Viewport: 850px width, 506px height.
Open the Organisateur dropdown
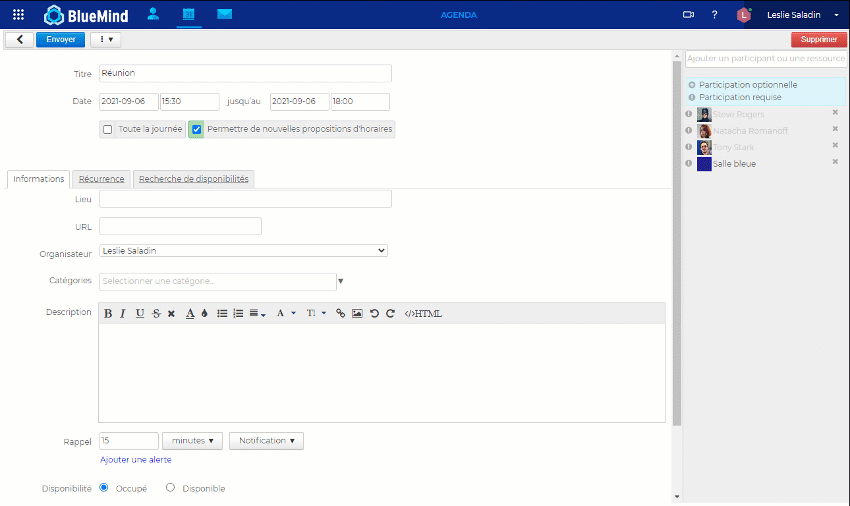click(x=243, y=251)
